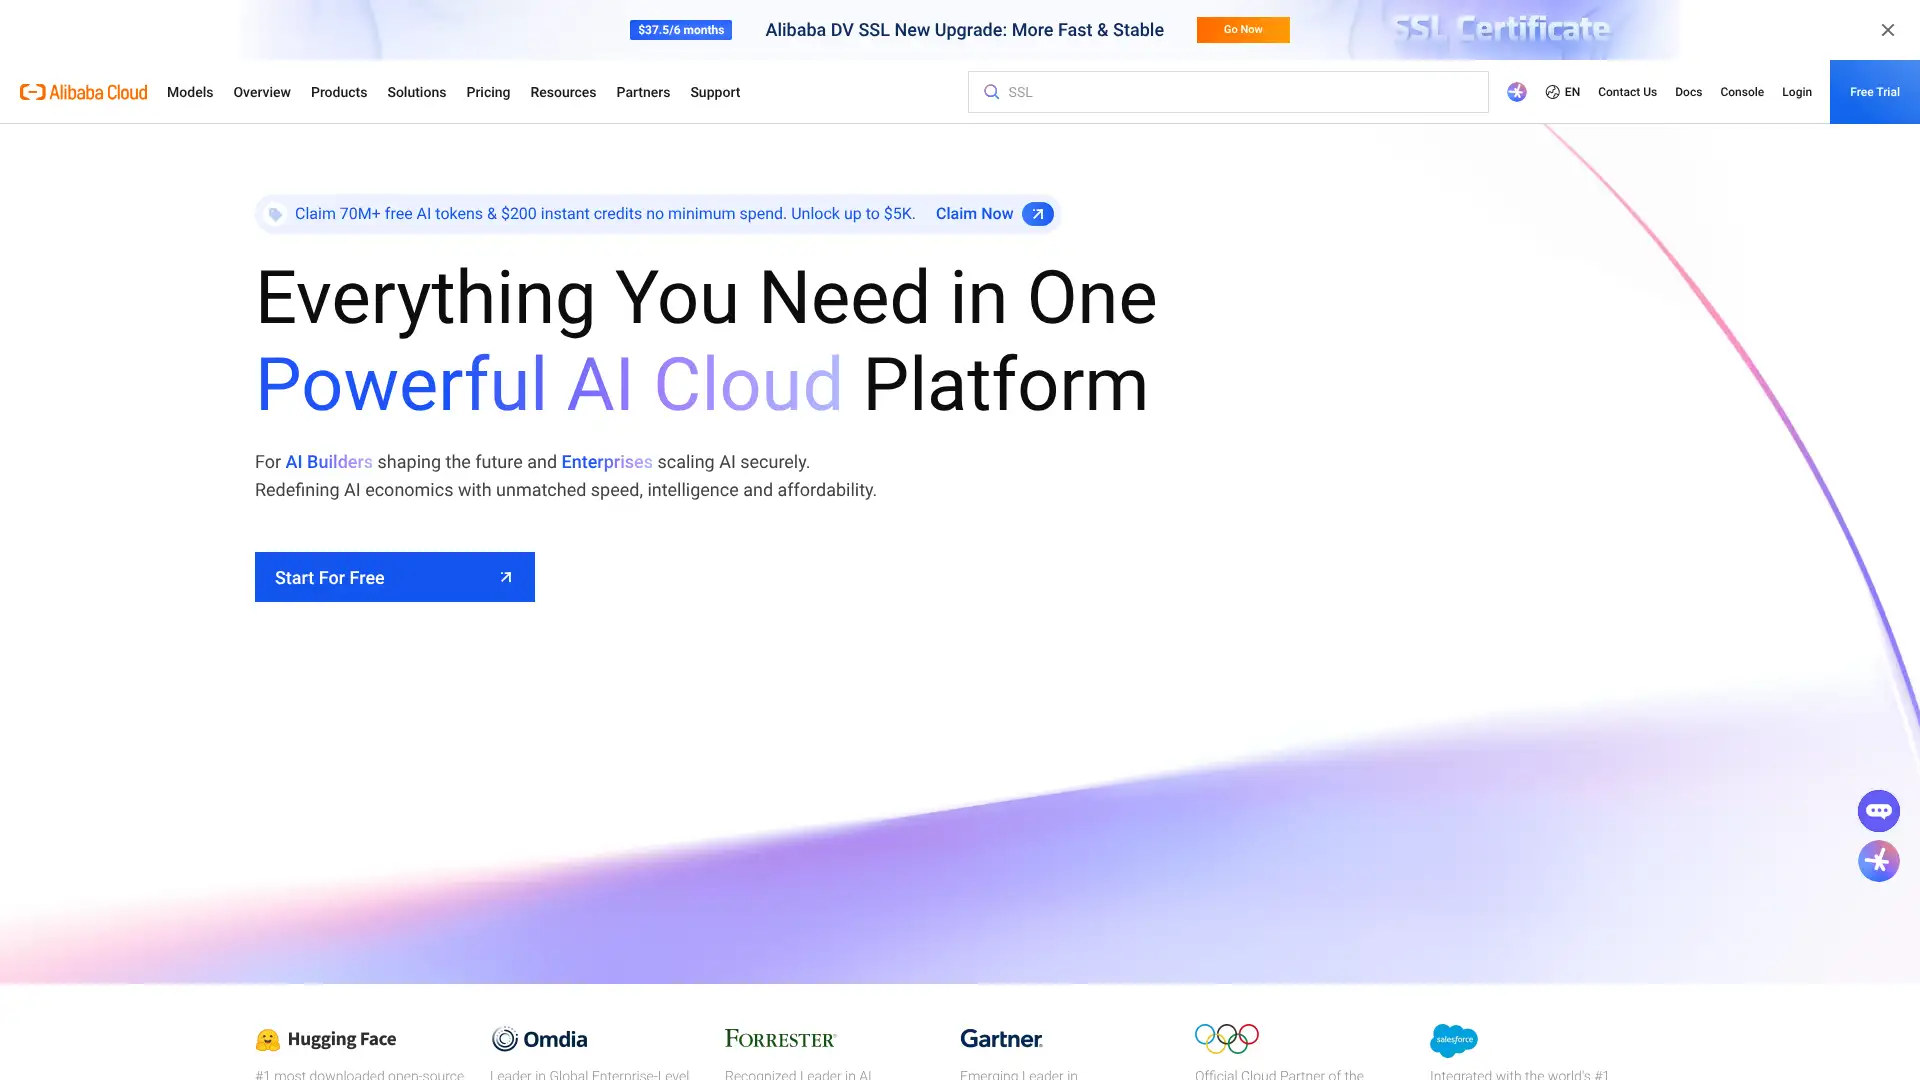
Task: Click the $37.5/6 months price tag
Action: tap(681, 30)
